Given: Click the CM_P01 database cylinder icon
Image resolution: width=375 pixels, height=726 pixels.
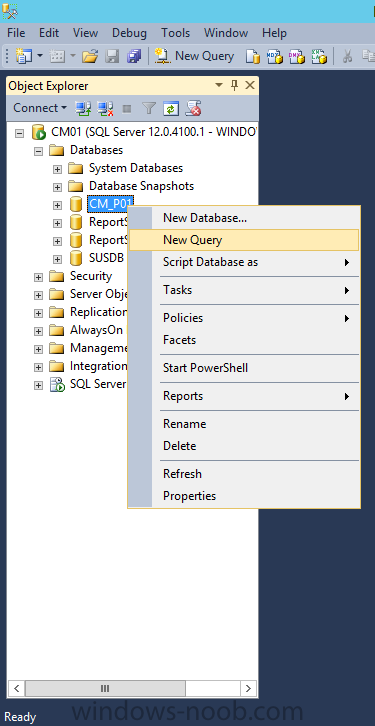Looking at the screenshot, I should coord(76,204).
